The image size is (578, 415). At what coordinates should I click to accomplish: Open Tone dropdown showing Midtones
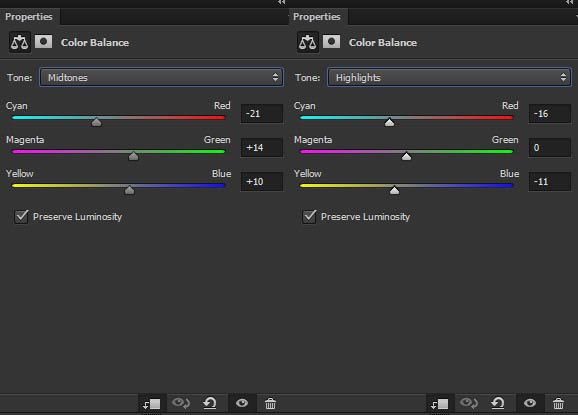point(161,77)
